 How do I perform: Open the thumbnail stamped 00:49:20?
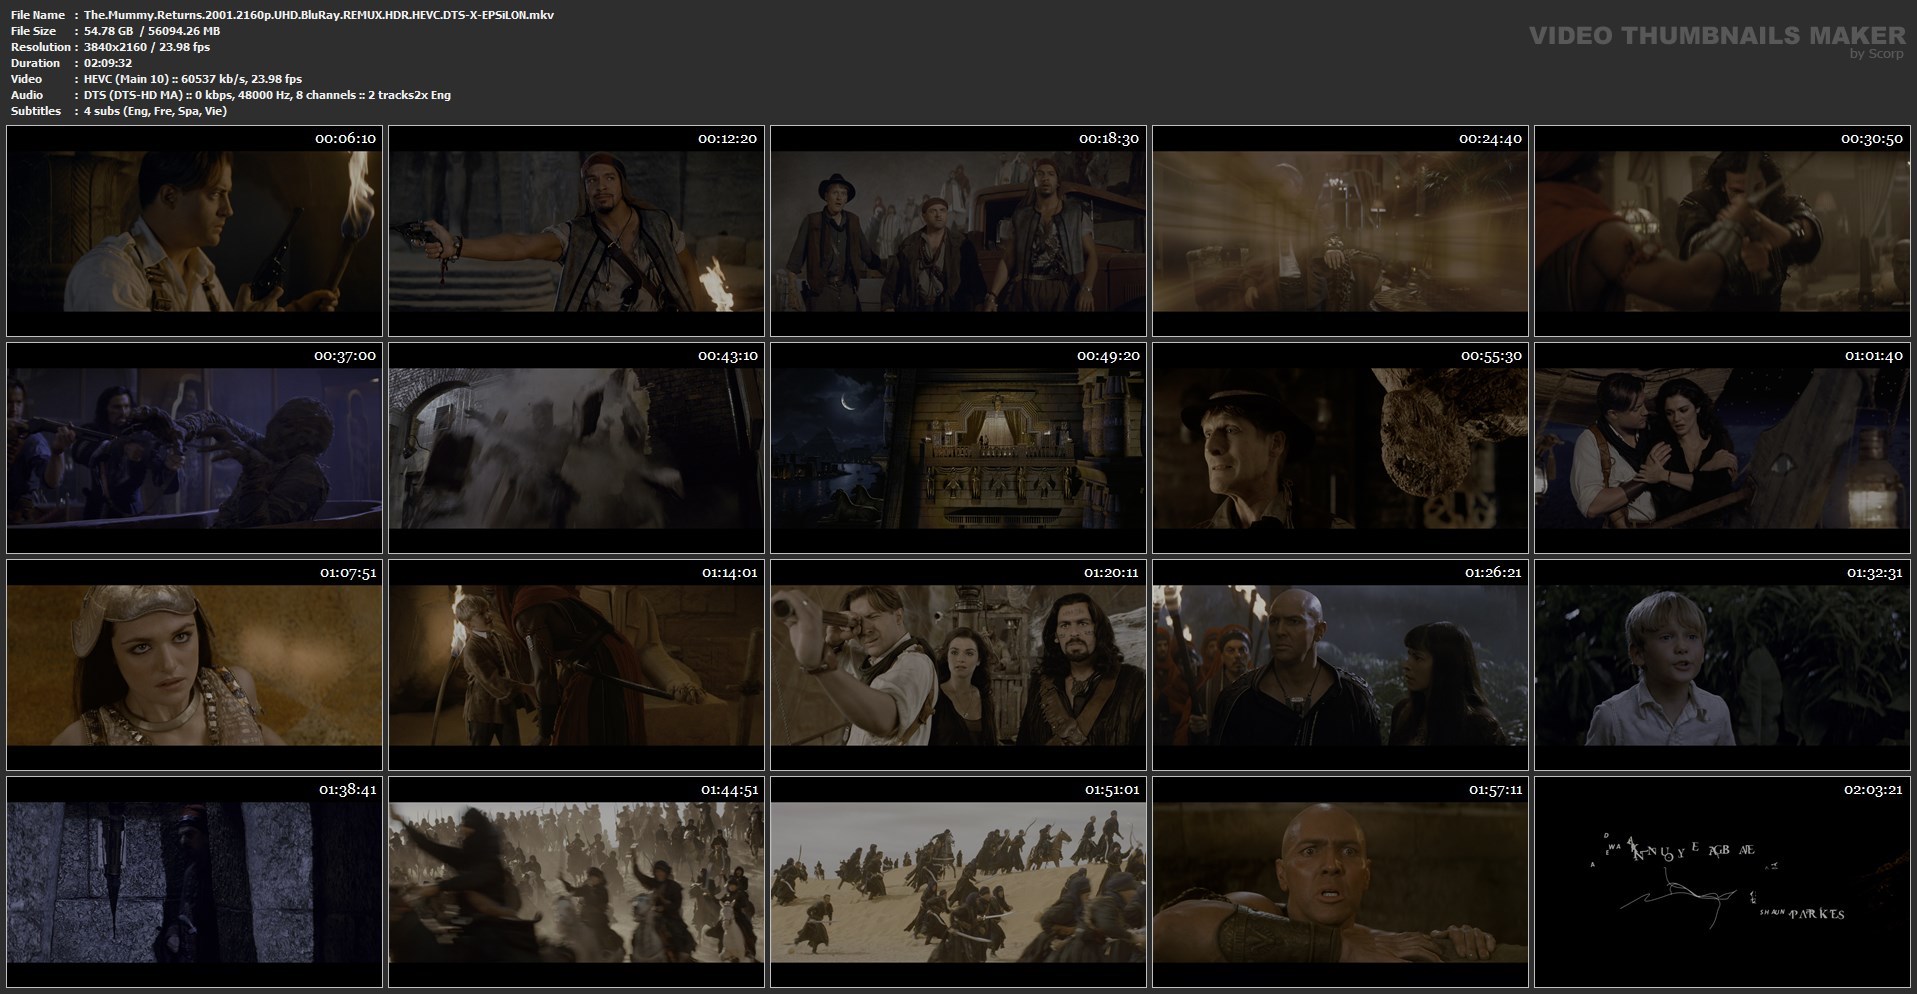(x=958, y=448)
